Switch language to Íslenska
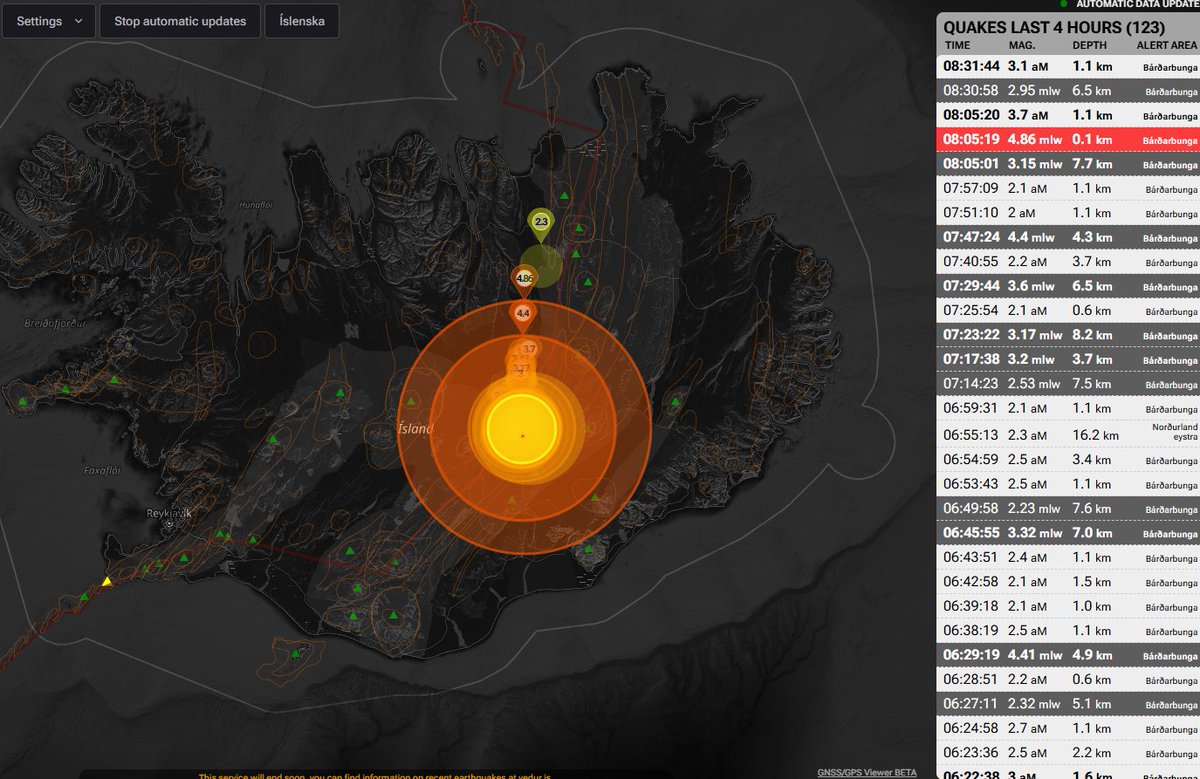Viewport: 1200px width, 779px height. pyautogui.click(x=302, y=21)
